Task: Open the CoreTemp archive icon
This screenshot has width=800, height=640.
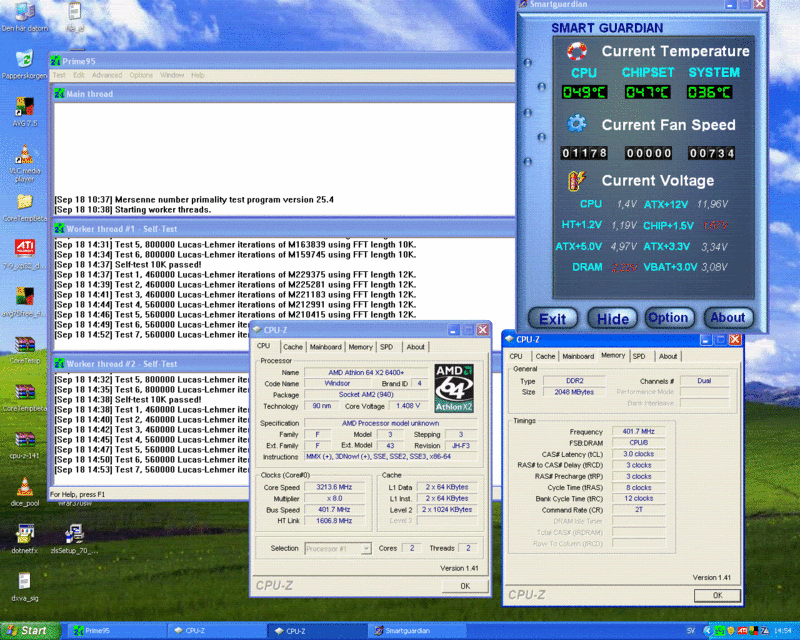Action: coord(24,345)
